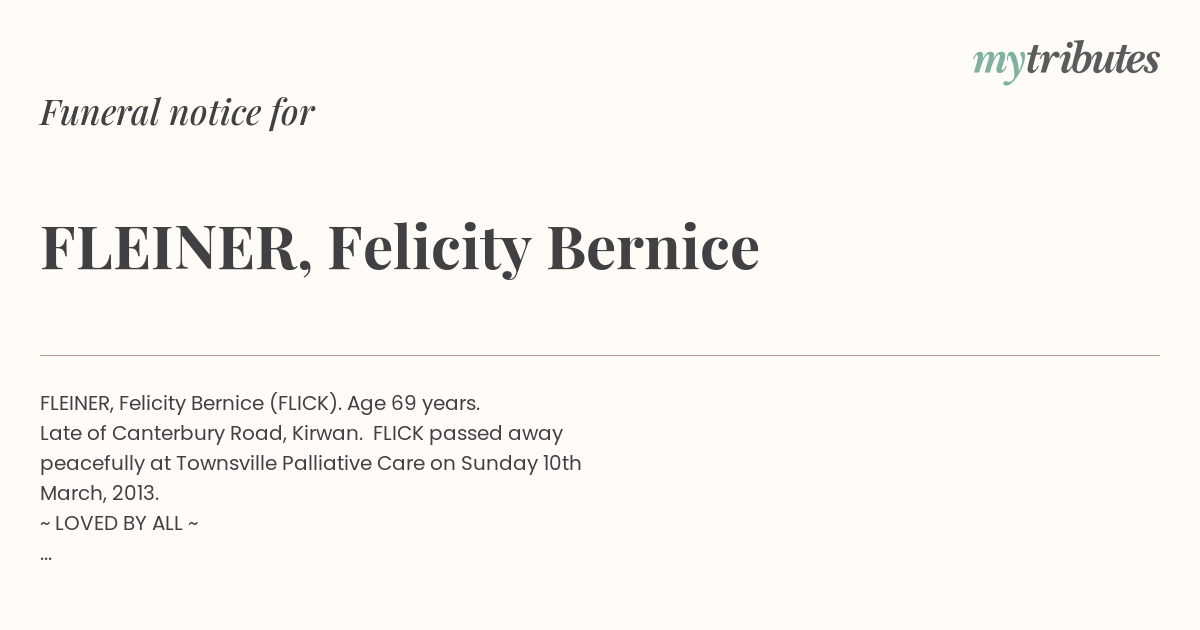
Task: Click the "(FLICK)" nickname in notice text
Action: (x=304, y=404)
